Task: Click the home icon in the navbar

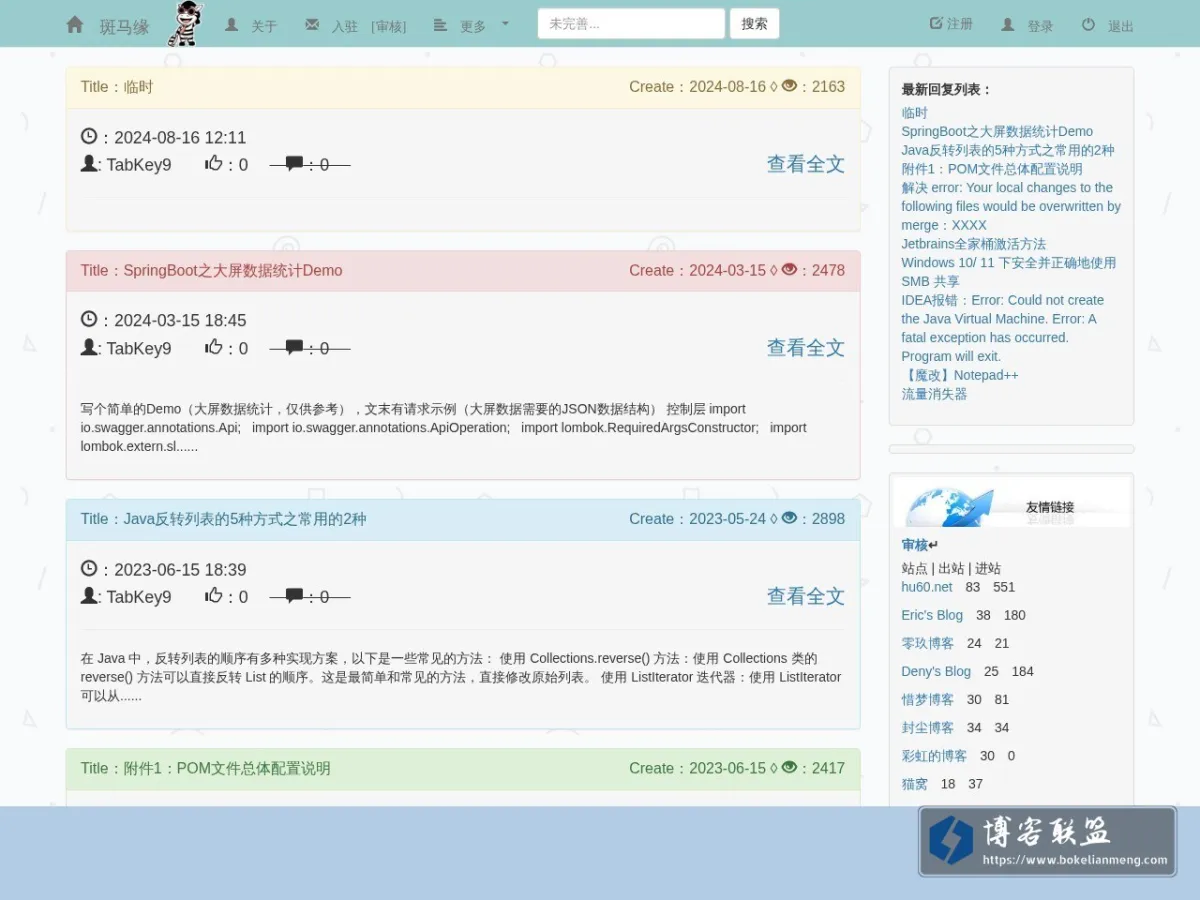Action: (75, 24)
